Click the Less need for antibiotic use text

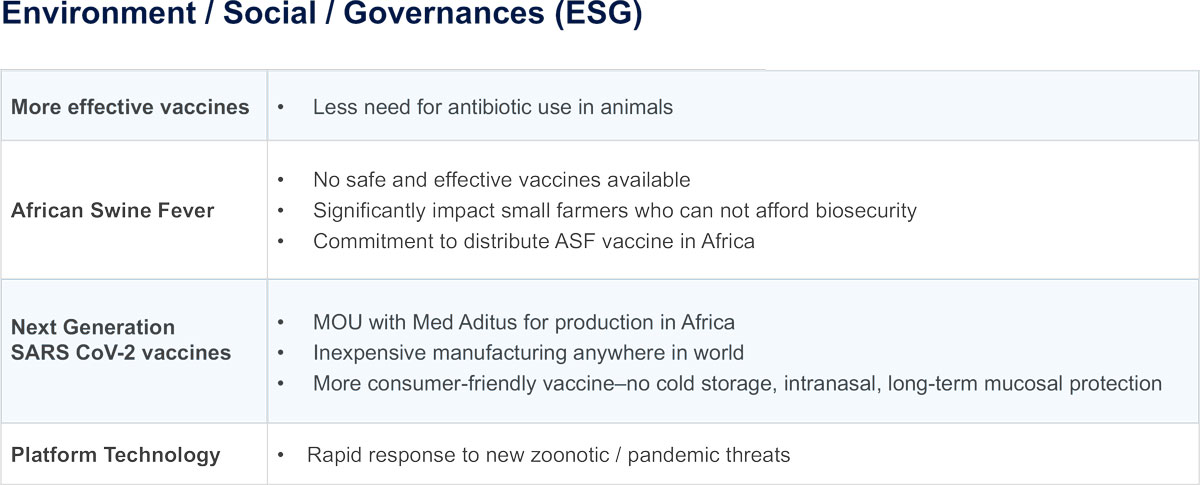point(493,106)
